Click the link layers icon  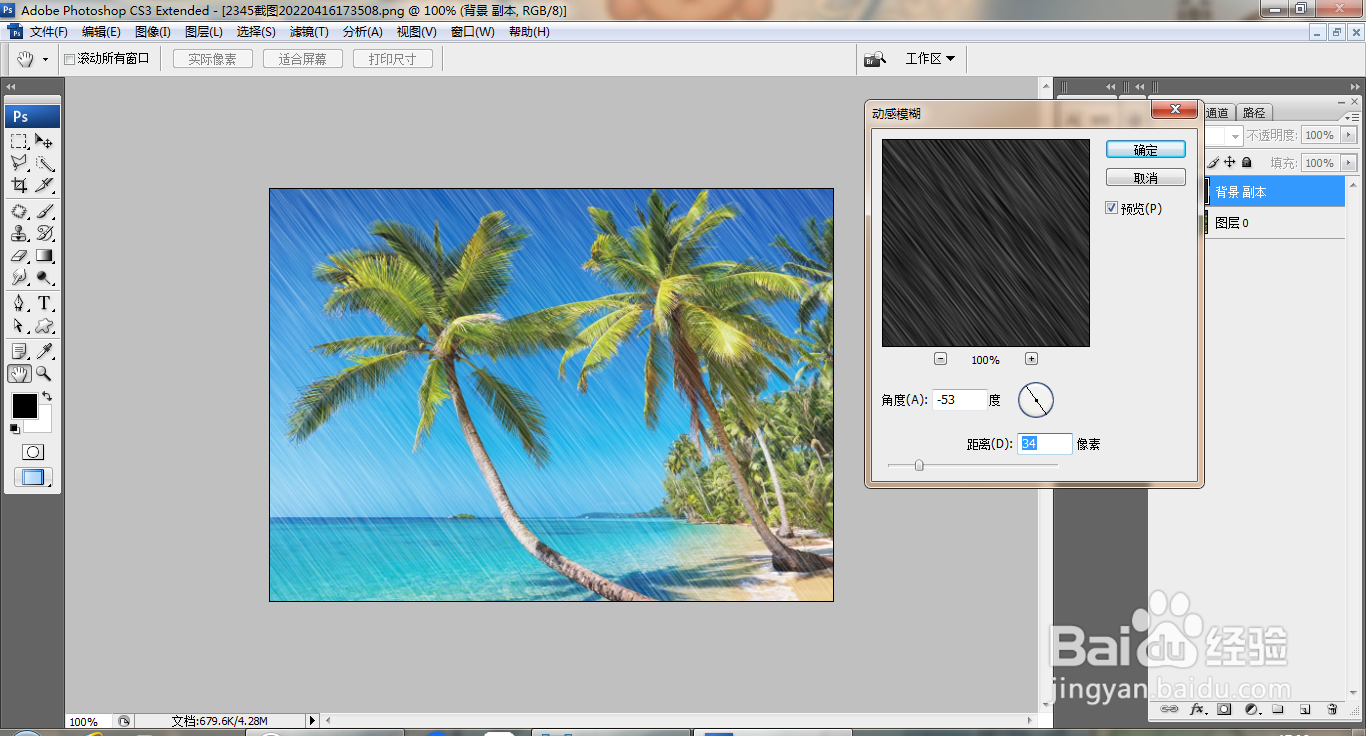tap(1169, 709)
